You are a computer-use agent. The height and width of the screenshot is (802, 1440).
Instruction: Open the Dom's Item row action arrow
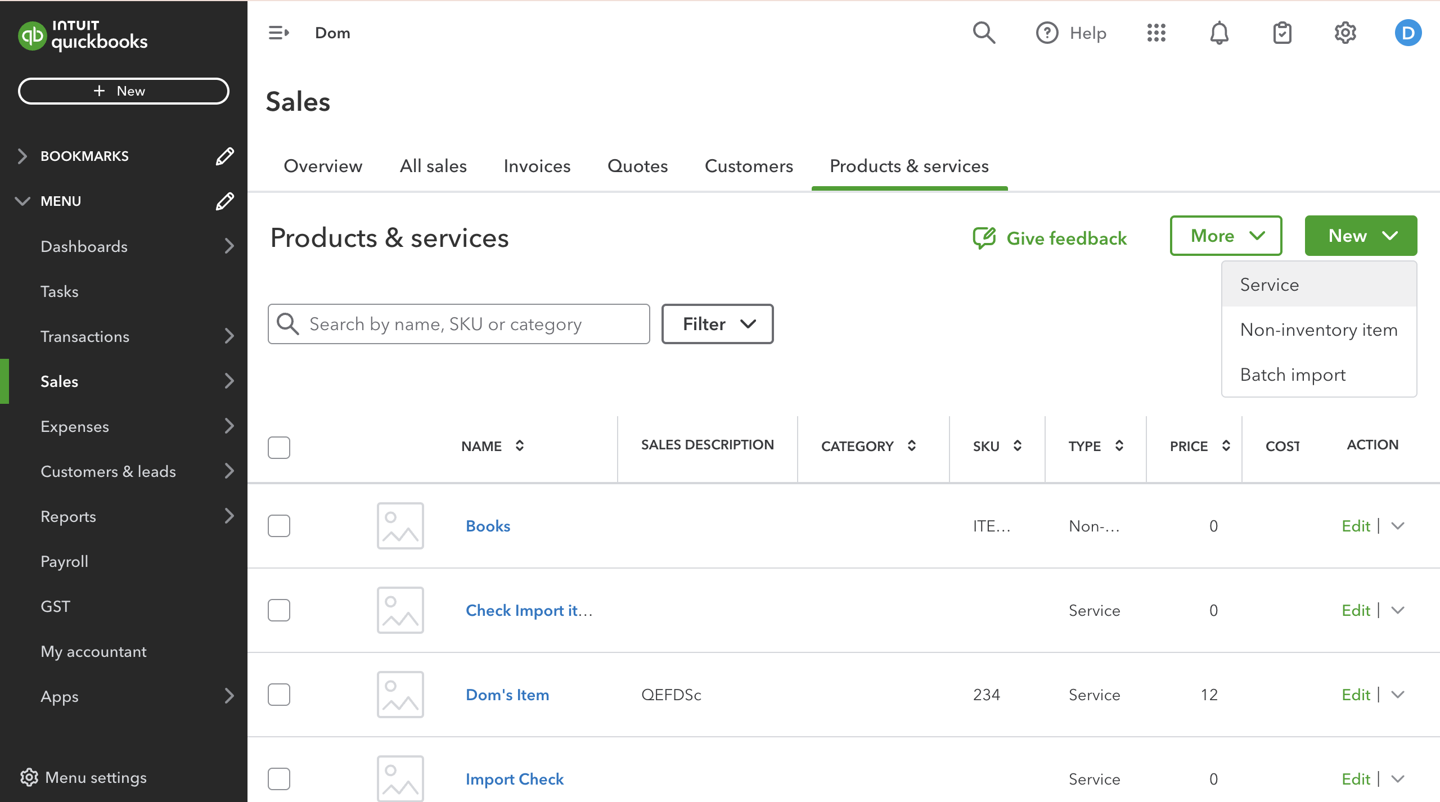(1398, 695)
